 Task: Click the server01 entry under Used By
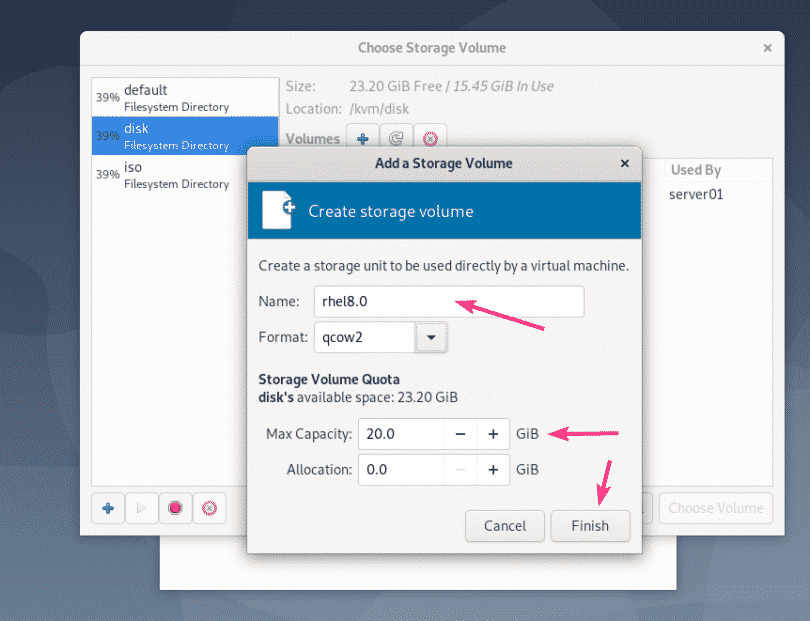pos(695,194)
